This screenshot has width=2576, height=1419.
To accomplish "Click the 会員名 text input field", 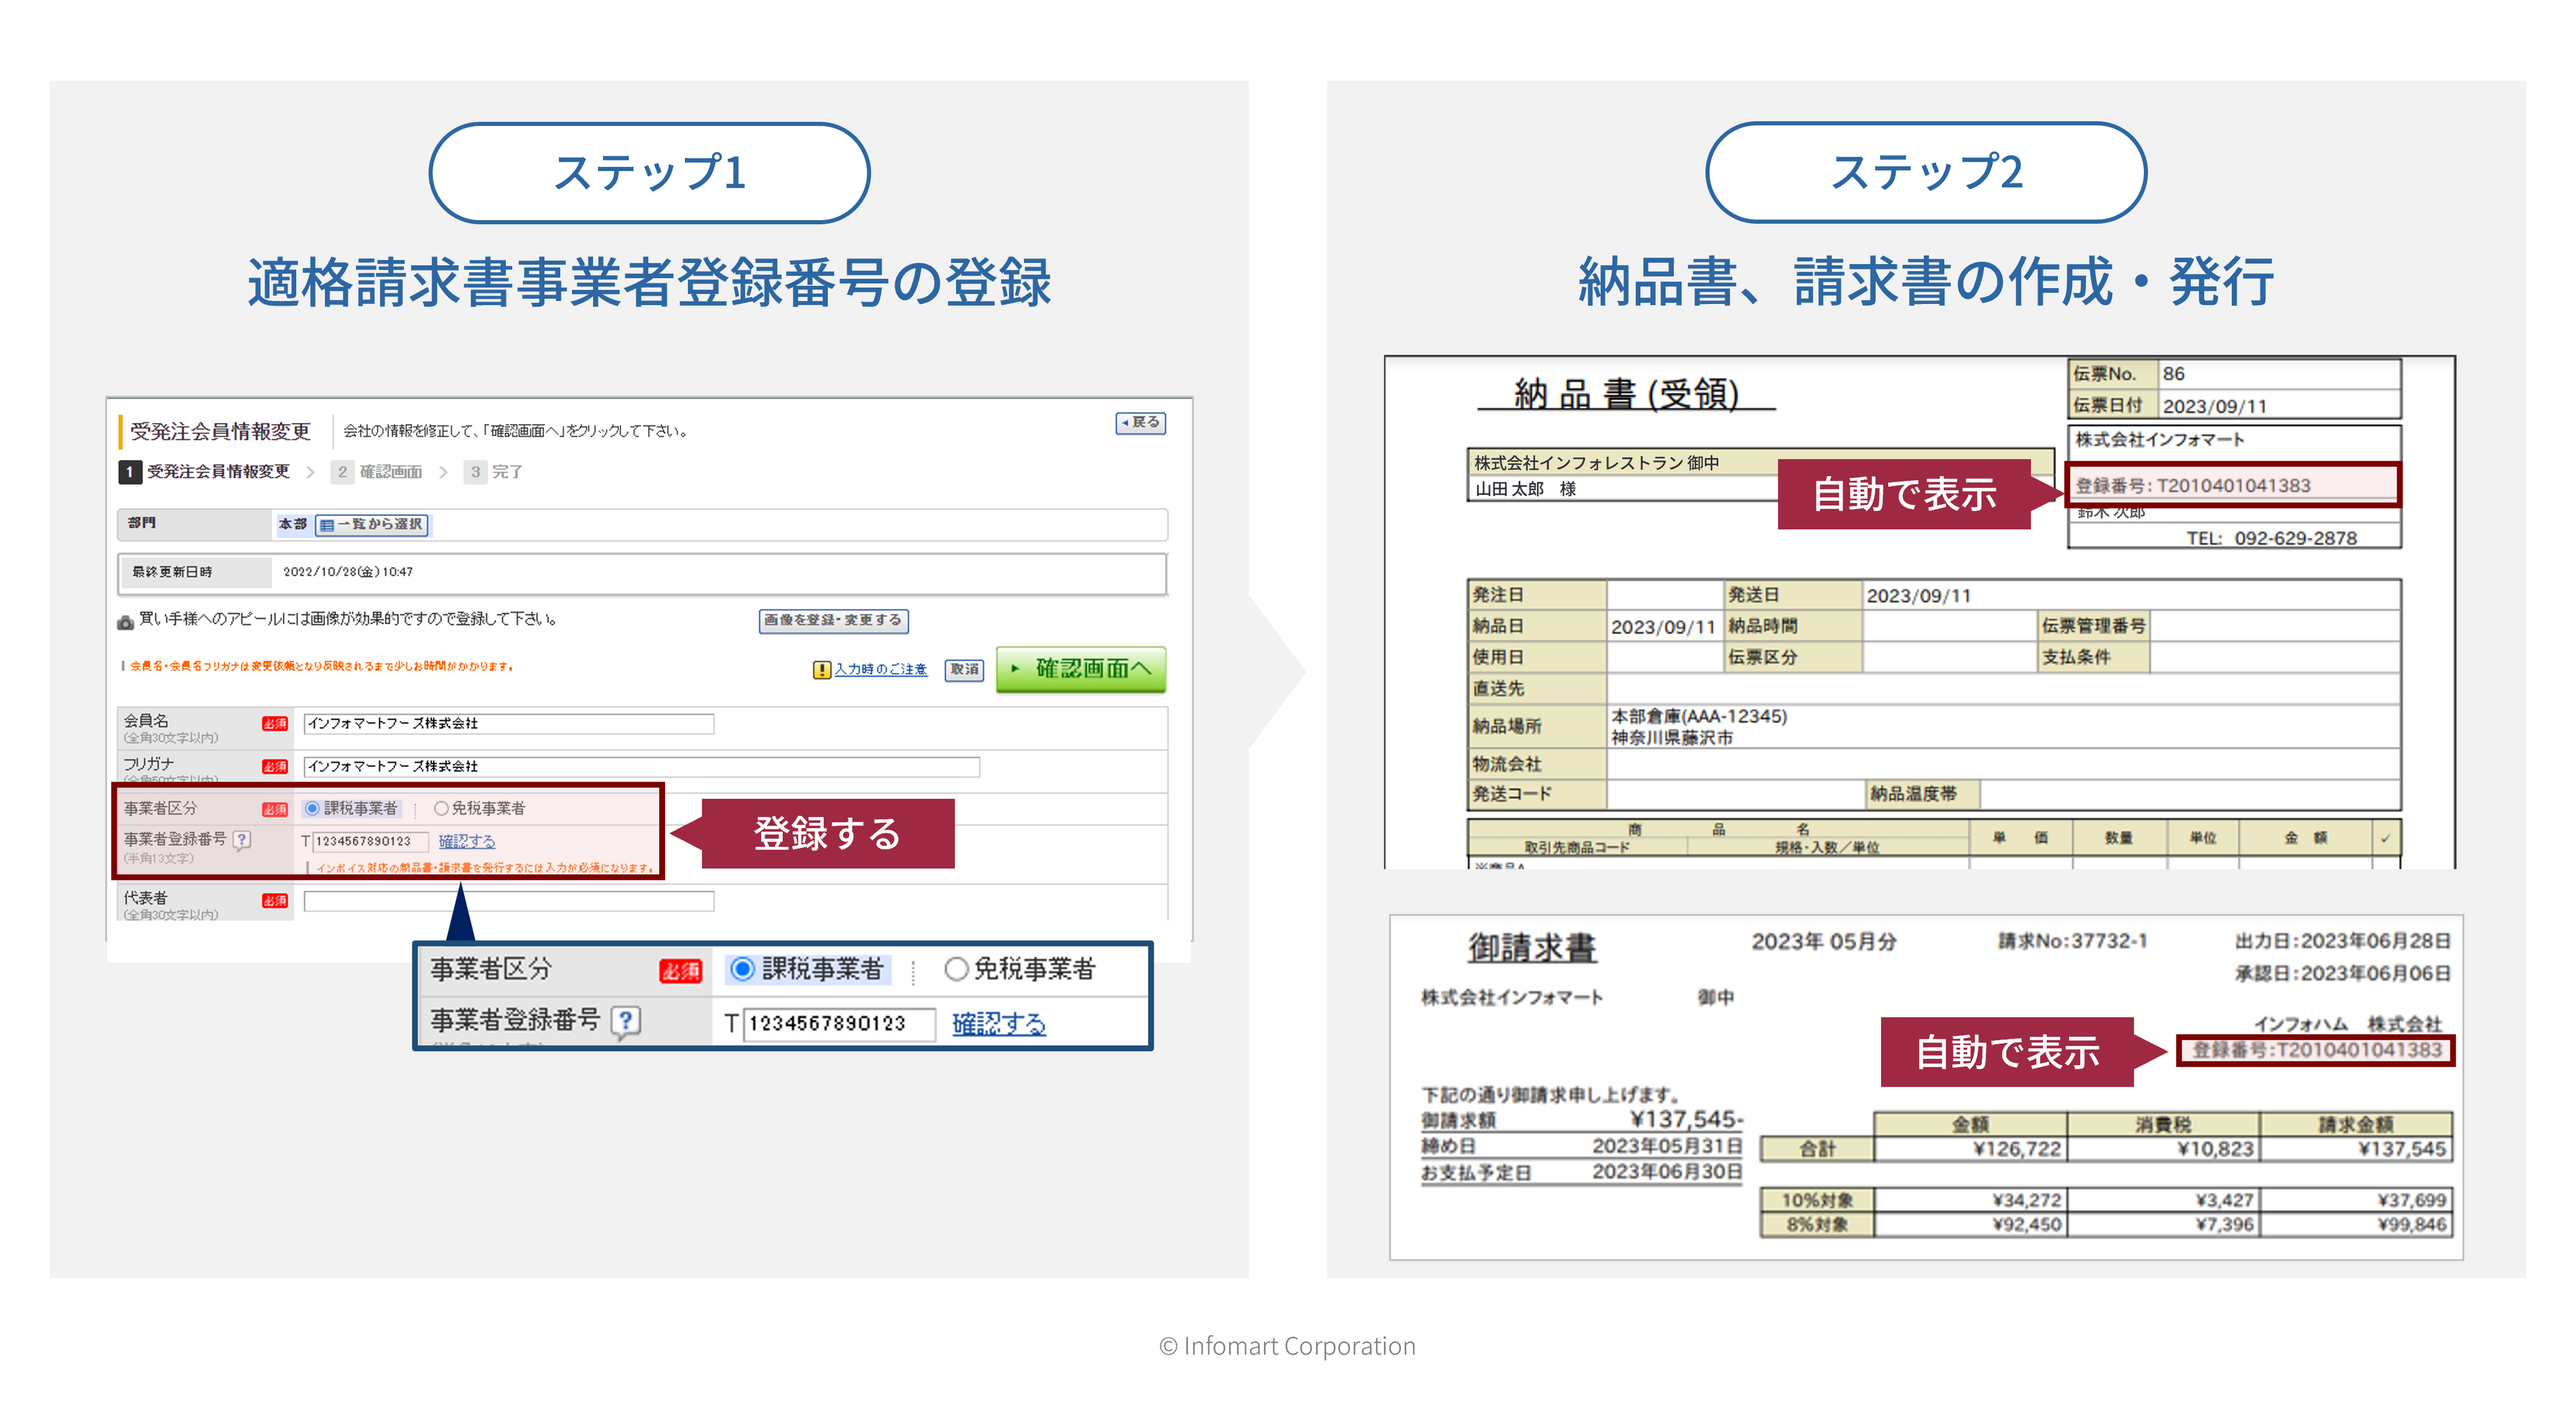I will [508, 724].
